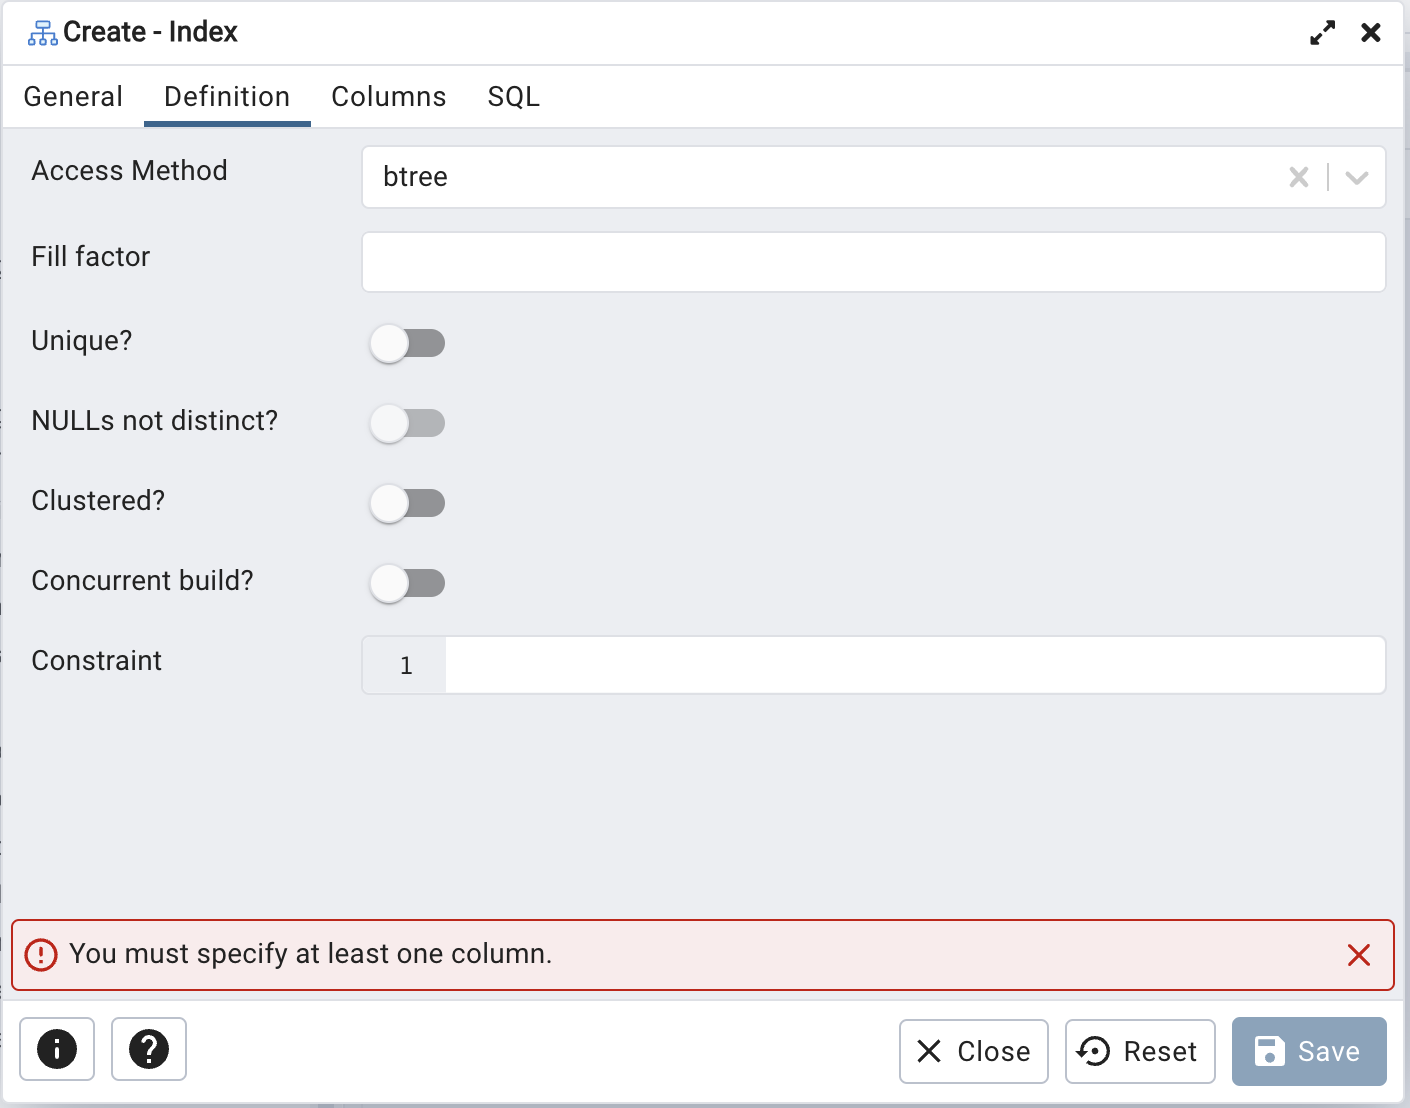Dismiss the column error message

point(1358,955)
